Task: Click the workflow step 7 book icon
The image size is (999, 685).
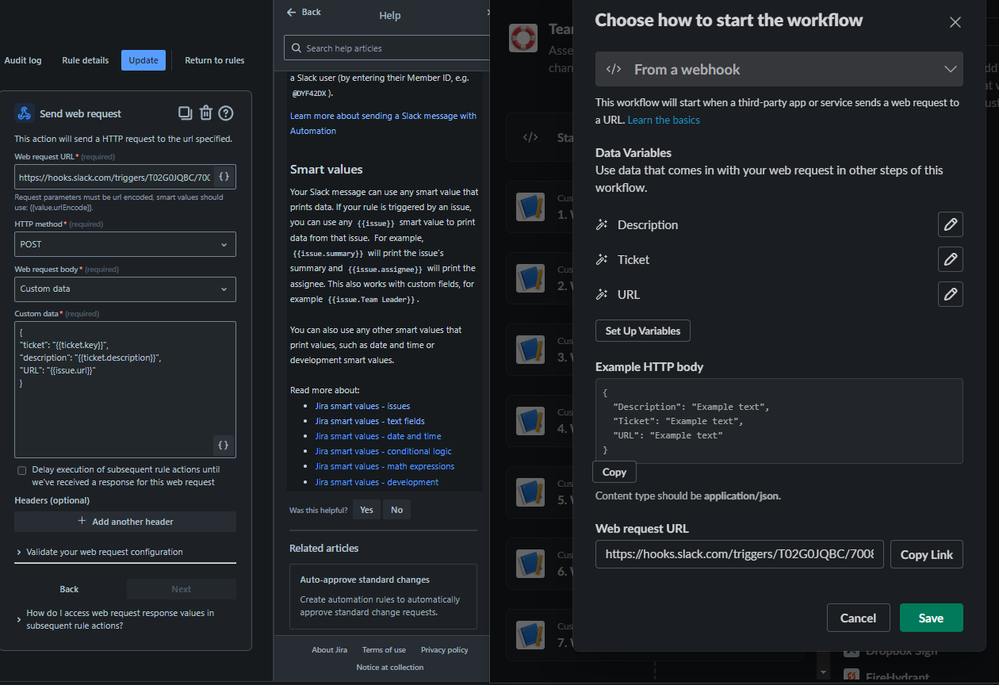Action: 530,635
